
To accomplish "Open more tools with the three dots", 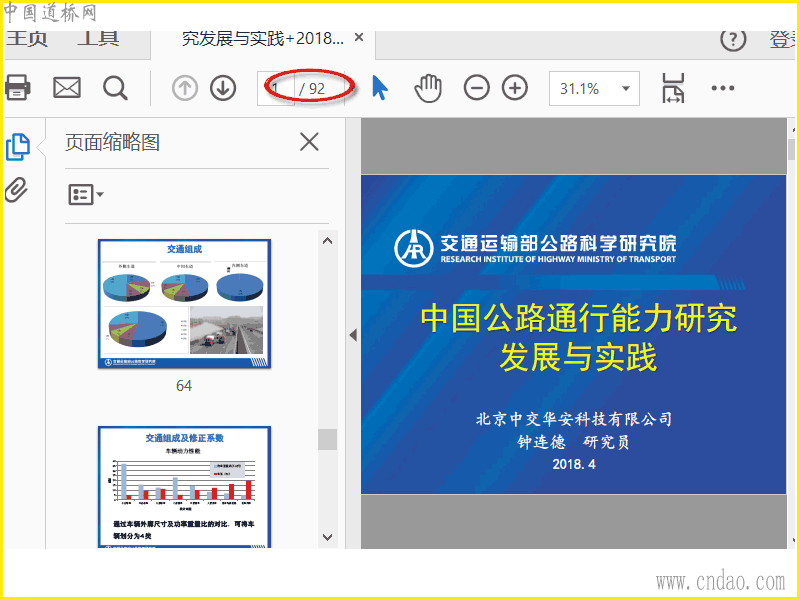I will tap(722, 88).
